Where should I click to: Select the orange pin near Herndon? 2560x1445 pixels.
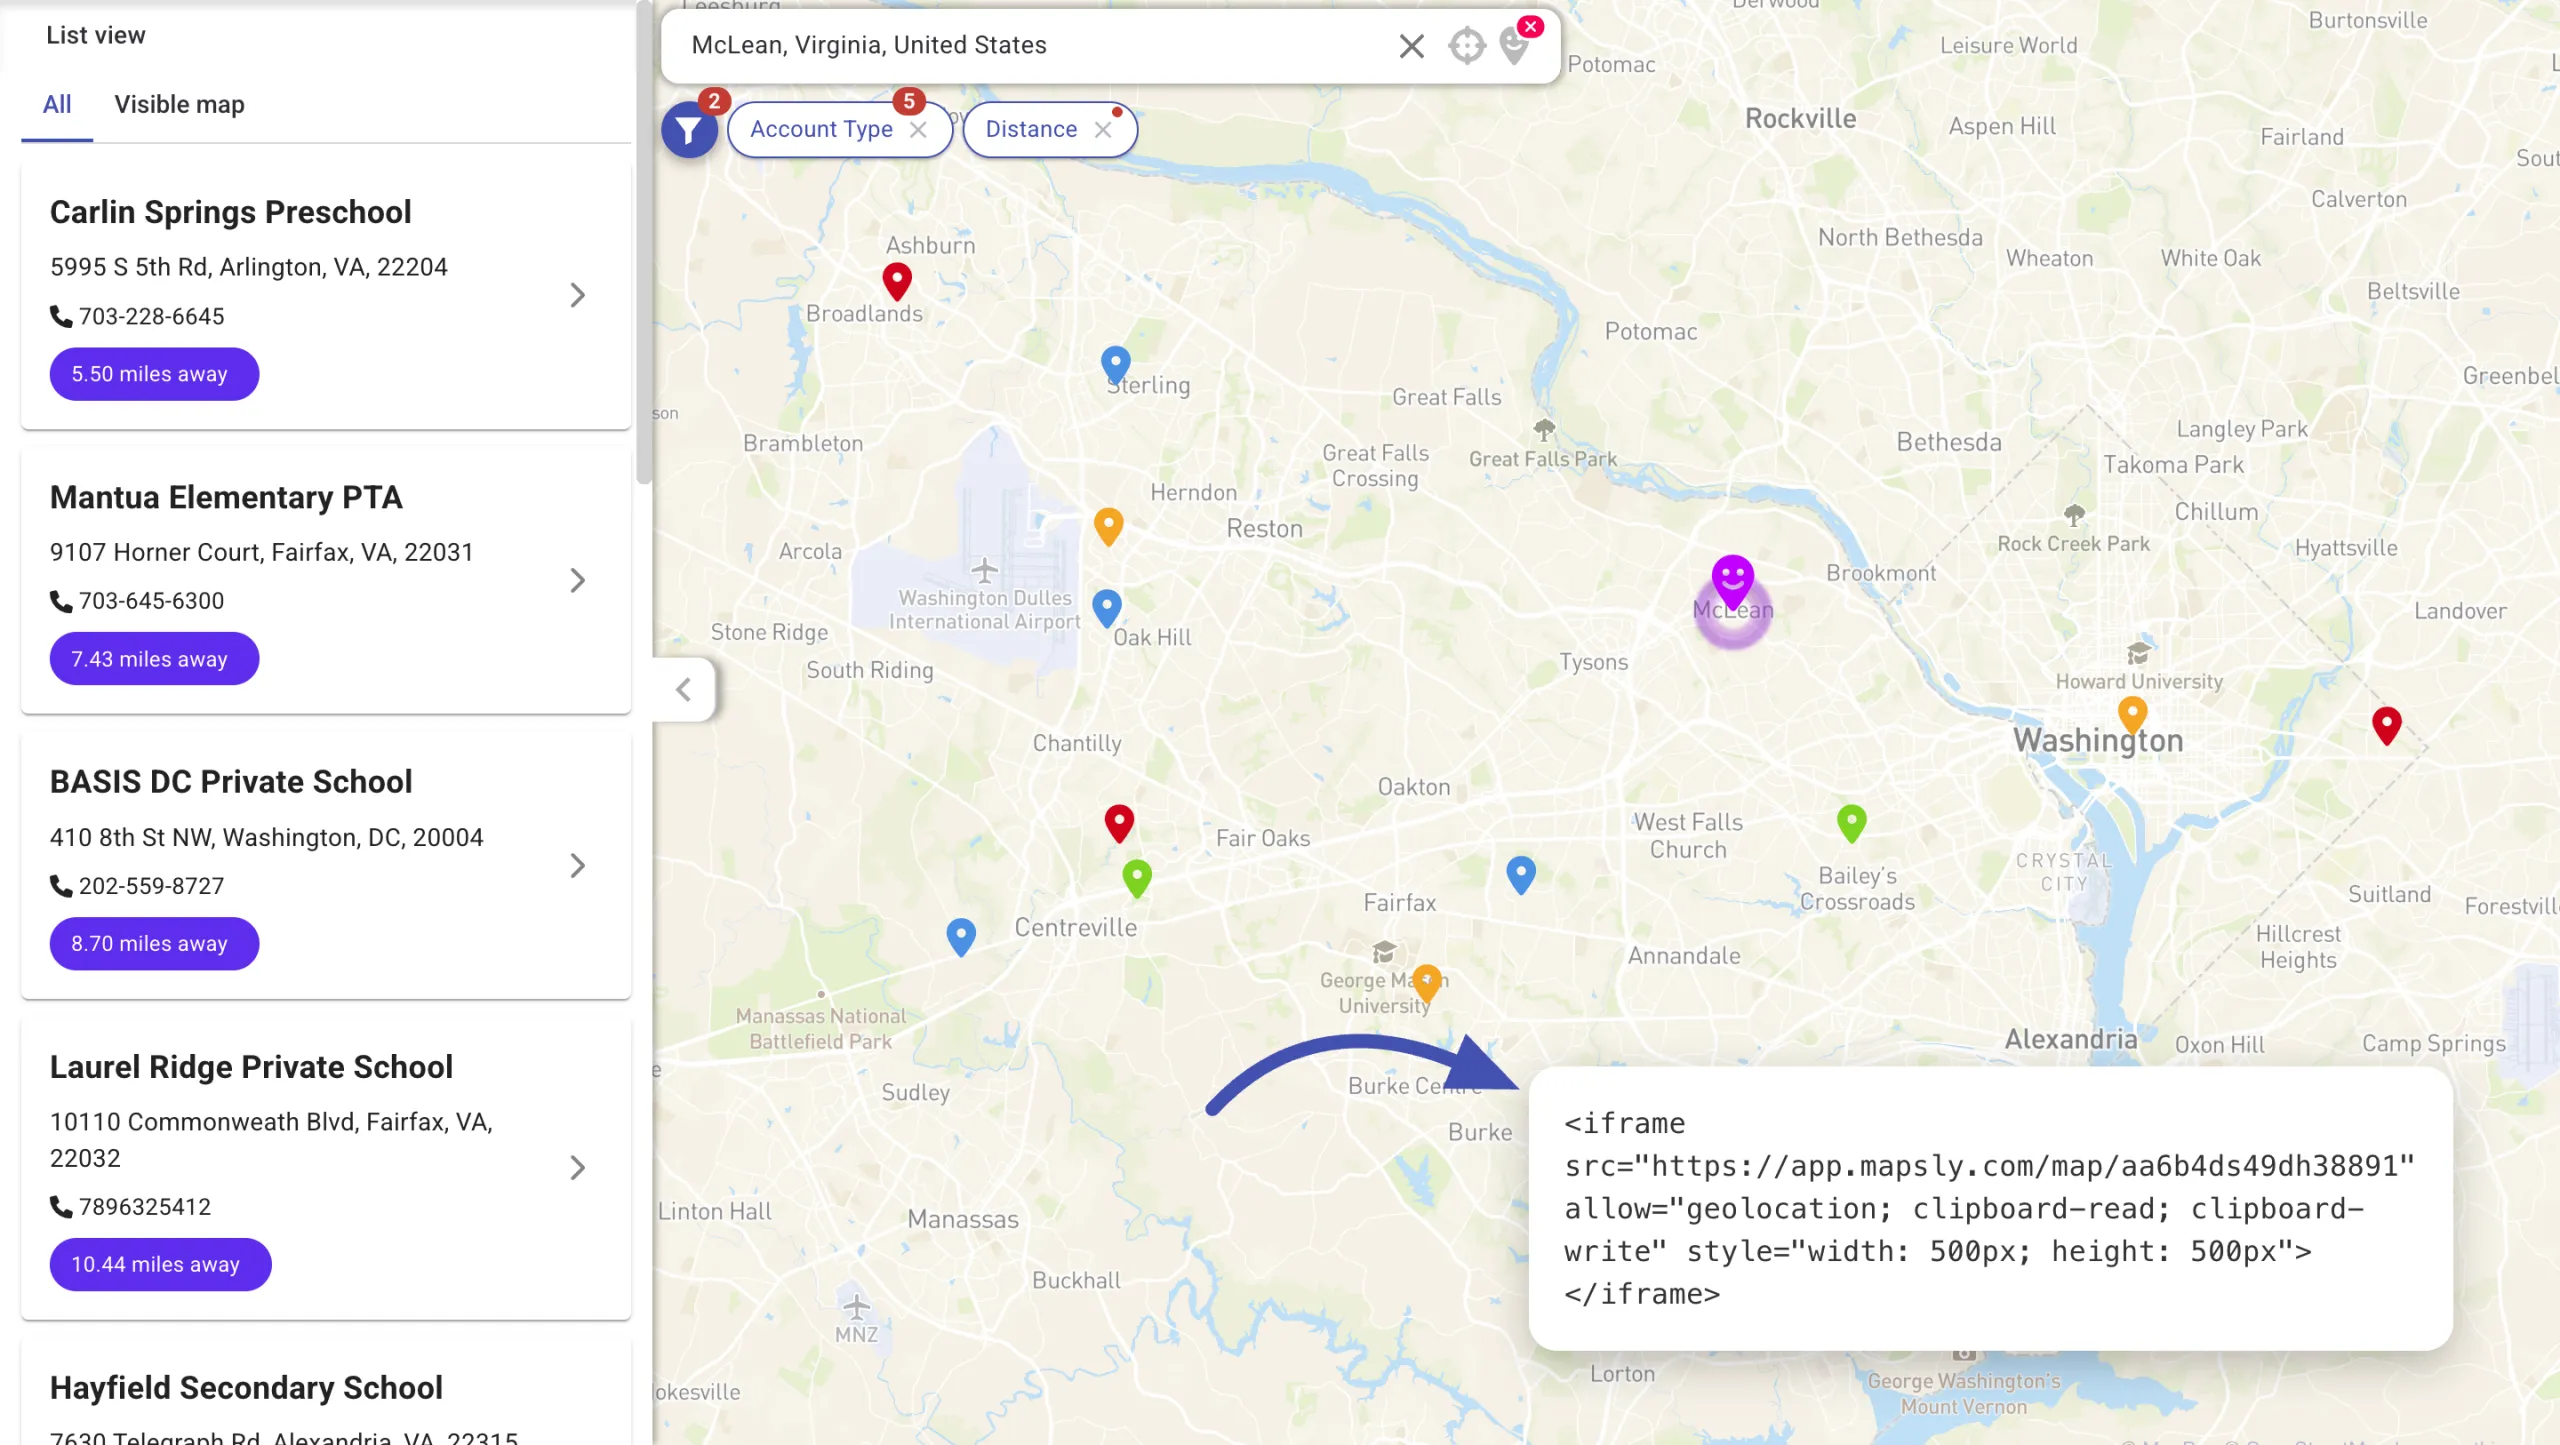click(1108, 527)
